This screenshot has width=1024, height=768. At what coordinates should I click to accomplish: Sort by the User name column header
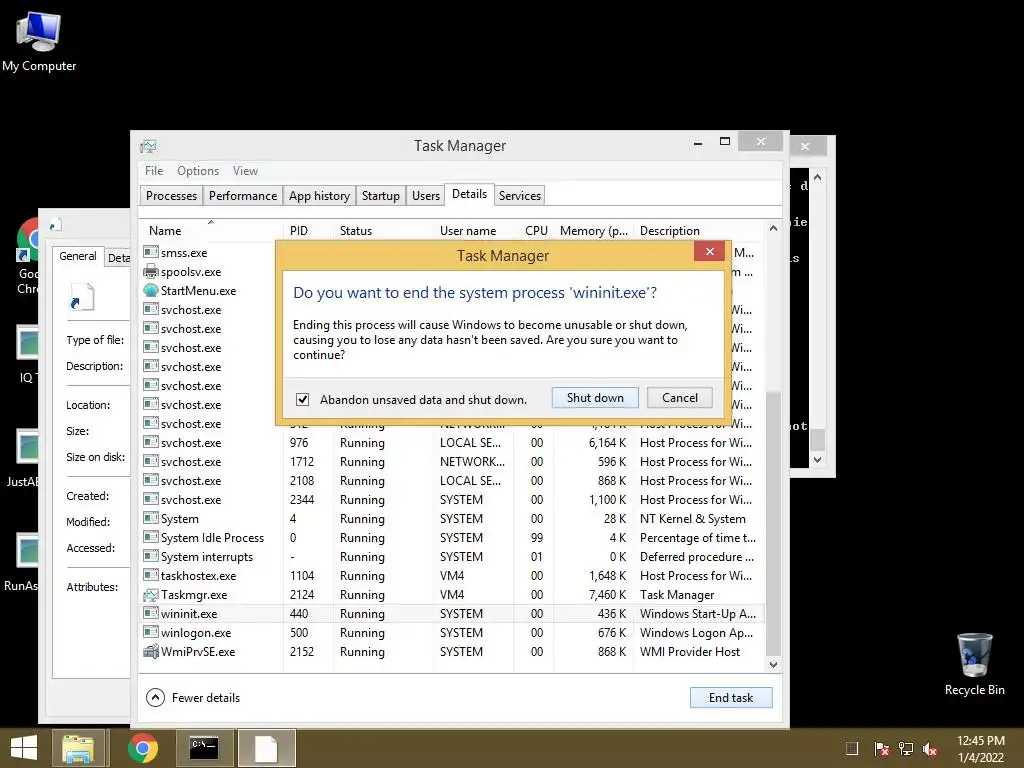click(473, 231)
